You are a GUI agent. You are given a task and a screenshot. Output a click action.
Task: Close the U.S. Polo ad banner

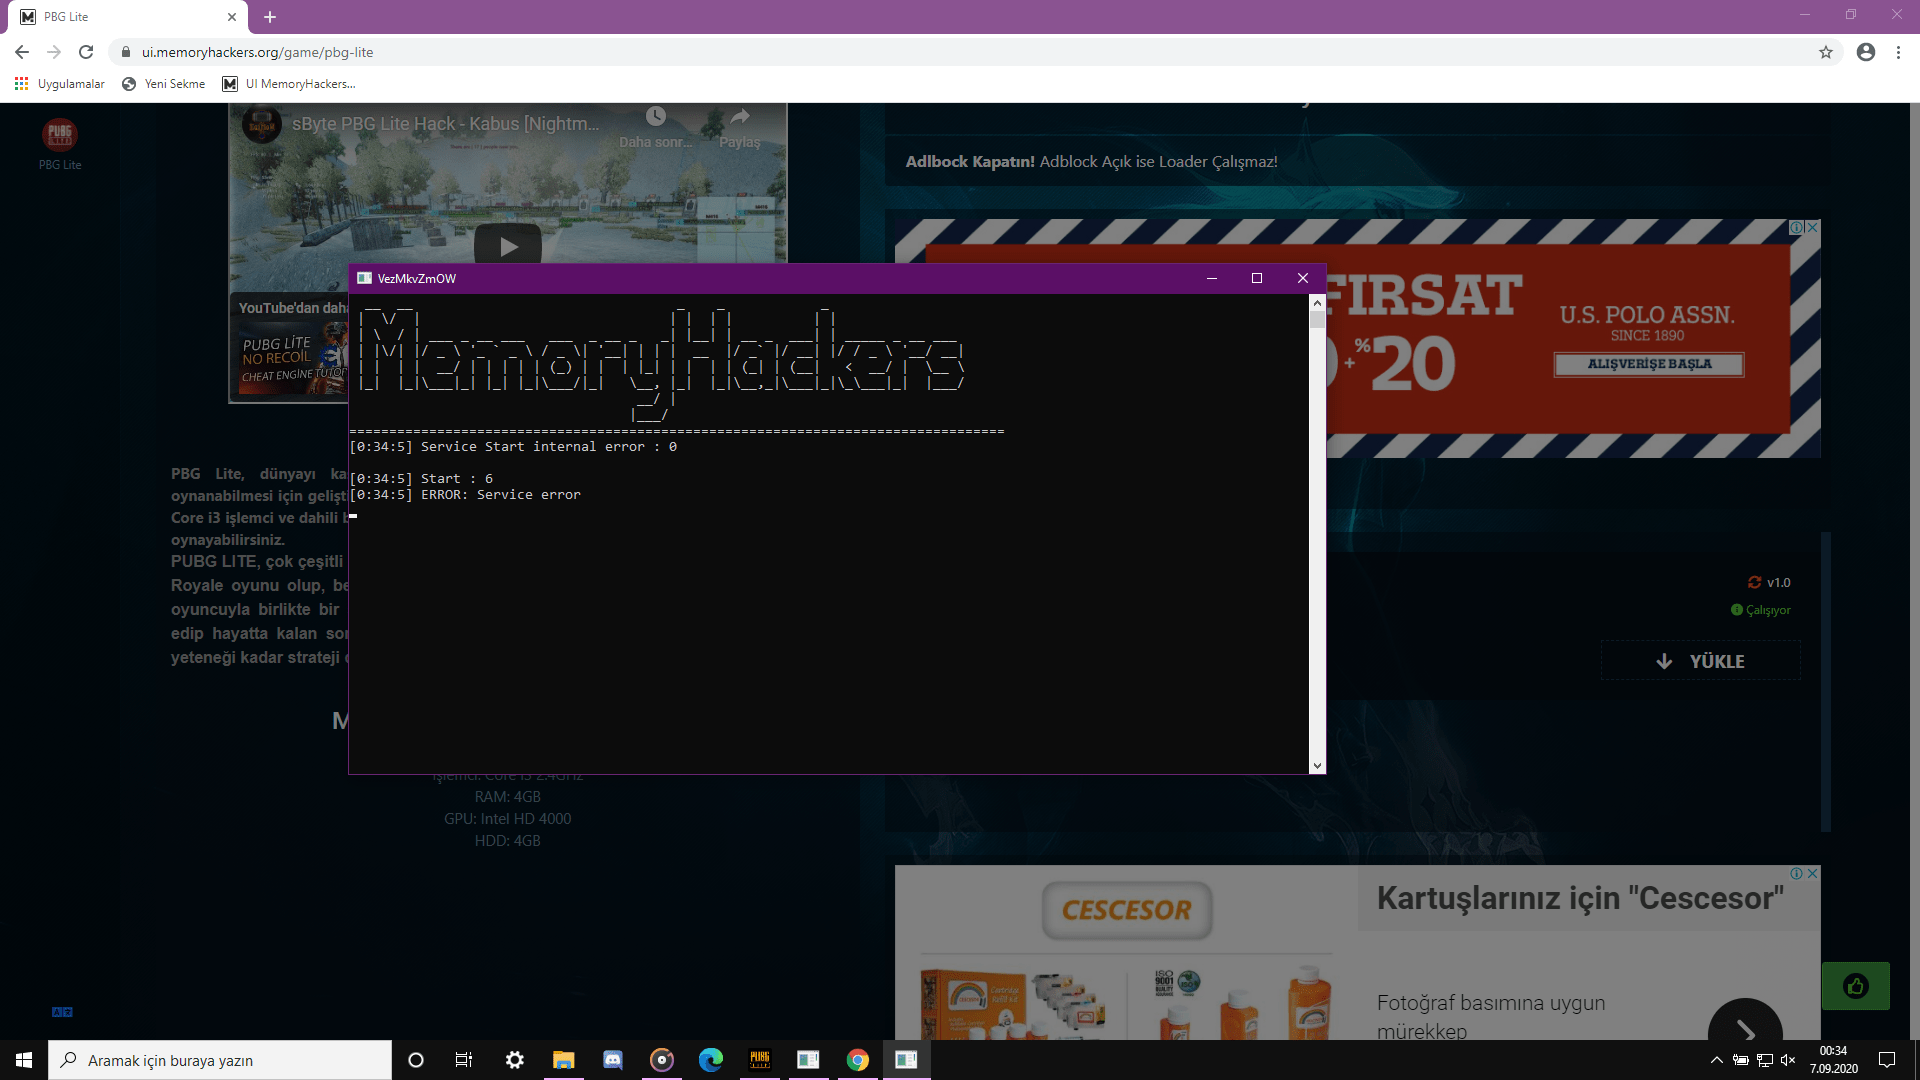pyautogui.click(x=1812, y=228)
